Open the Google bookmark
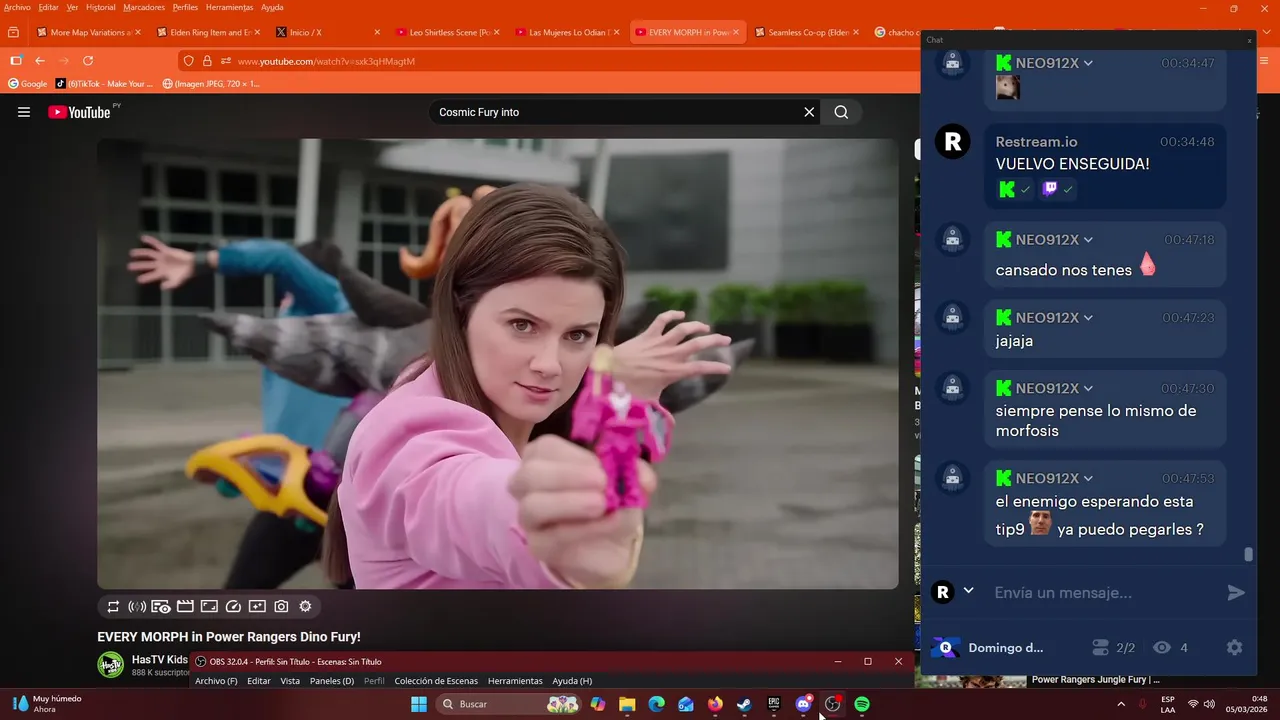 click(x=28, y=84)
